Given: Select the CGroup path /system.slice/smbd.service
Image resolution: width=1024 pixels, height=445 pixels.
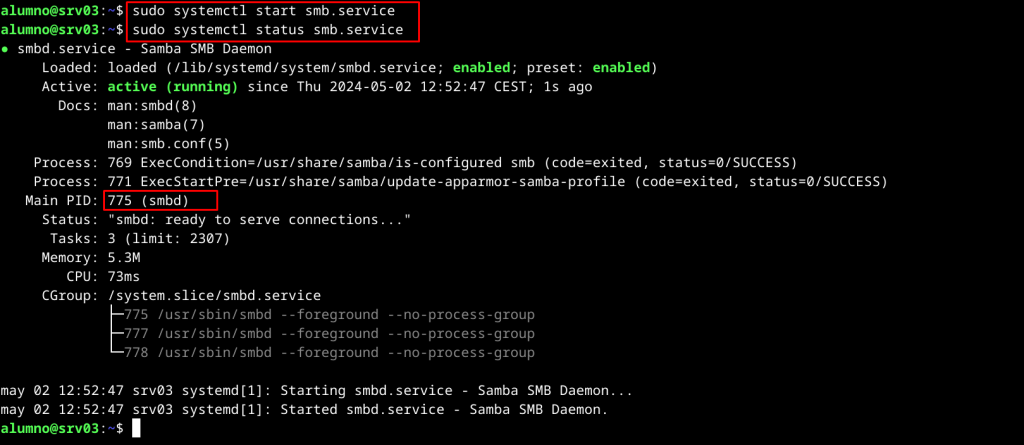Looking at the screenshot, I should 214,296.
